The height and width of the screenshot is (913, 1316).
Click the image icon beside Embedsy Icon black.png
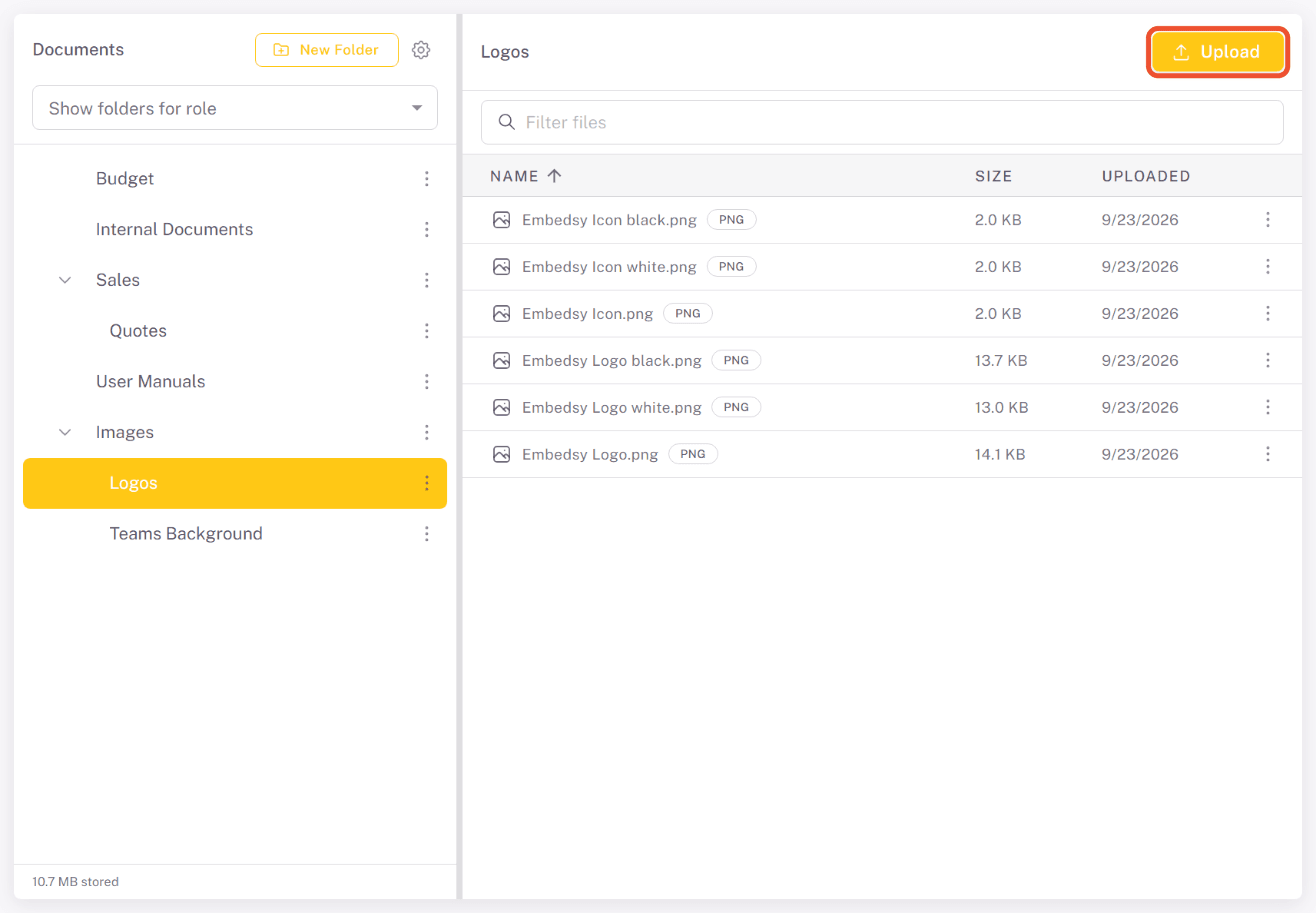click(502, 220)
